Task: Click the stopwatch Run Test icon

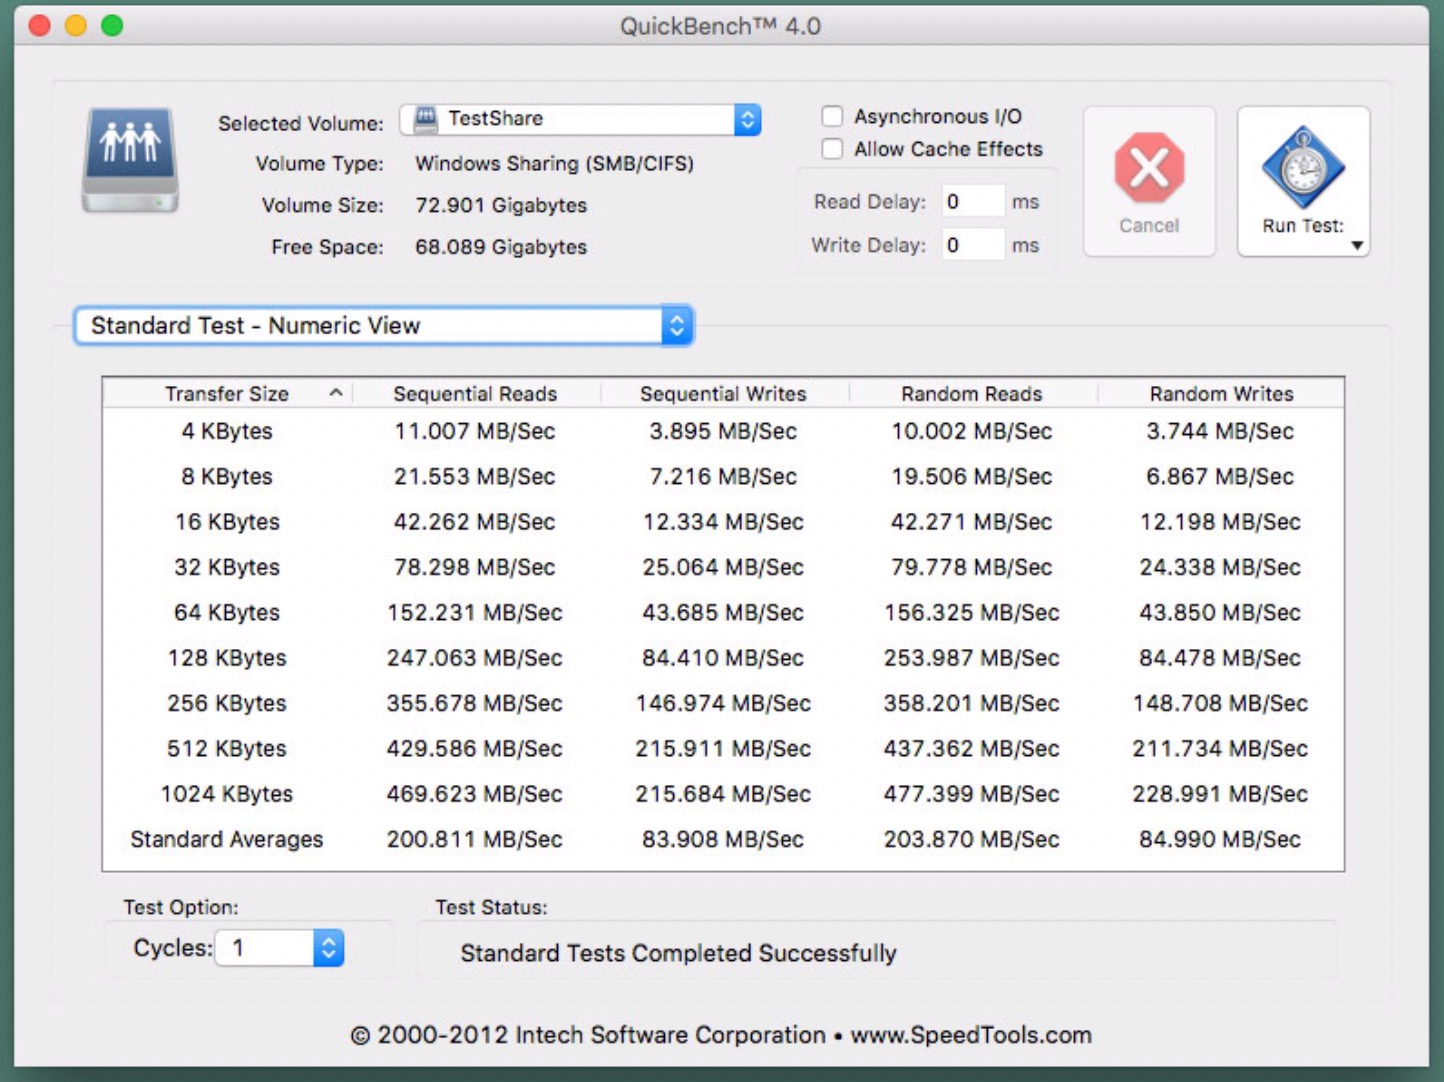Action: click(x=1303, y=167)
